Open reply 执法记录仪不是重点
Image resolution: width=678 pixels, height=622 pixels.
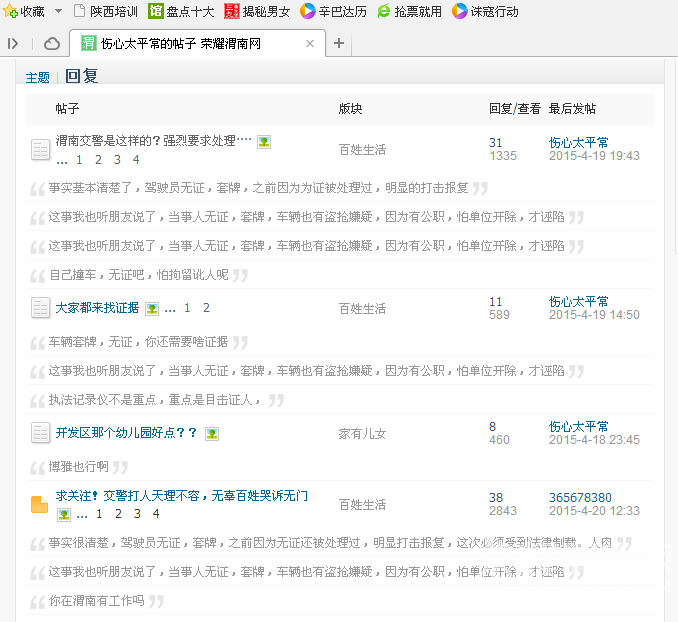[x=154, y=400]
